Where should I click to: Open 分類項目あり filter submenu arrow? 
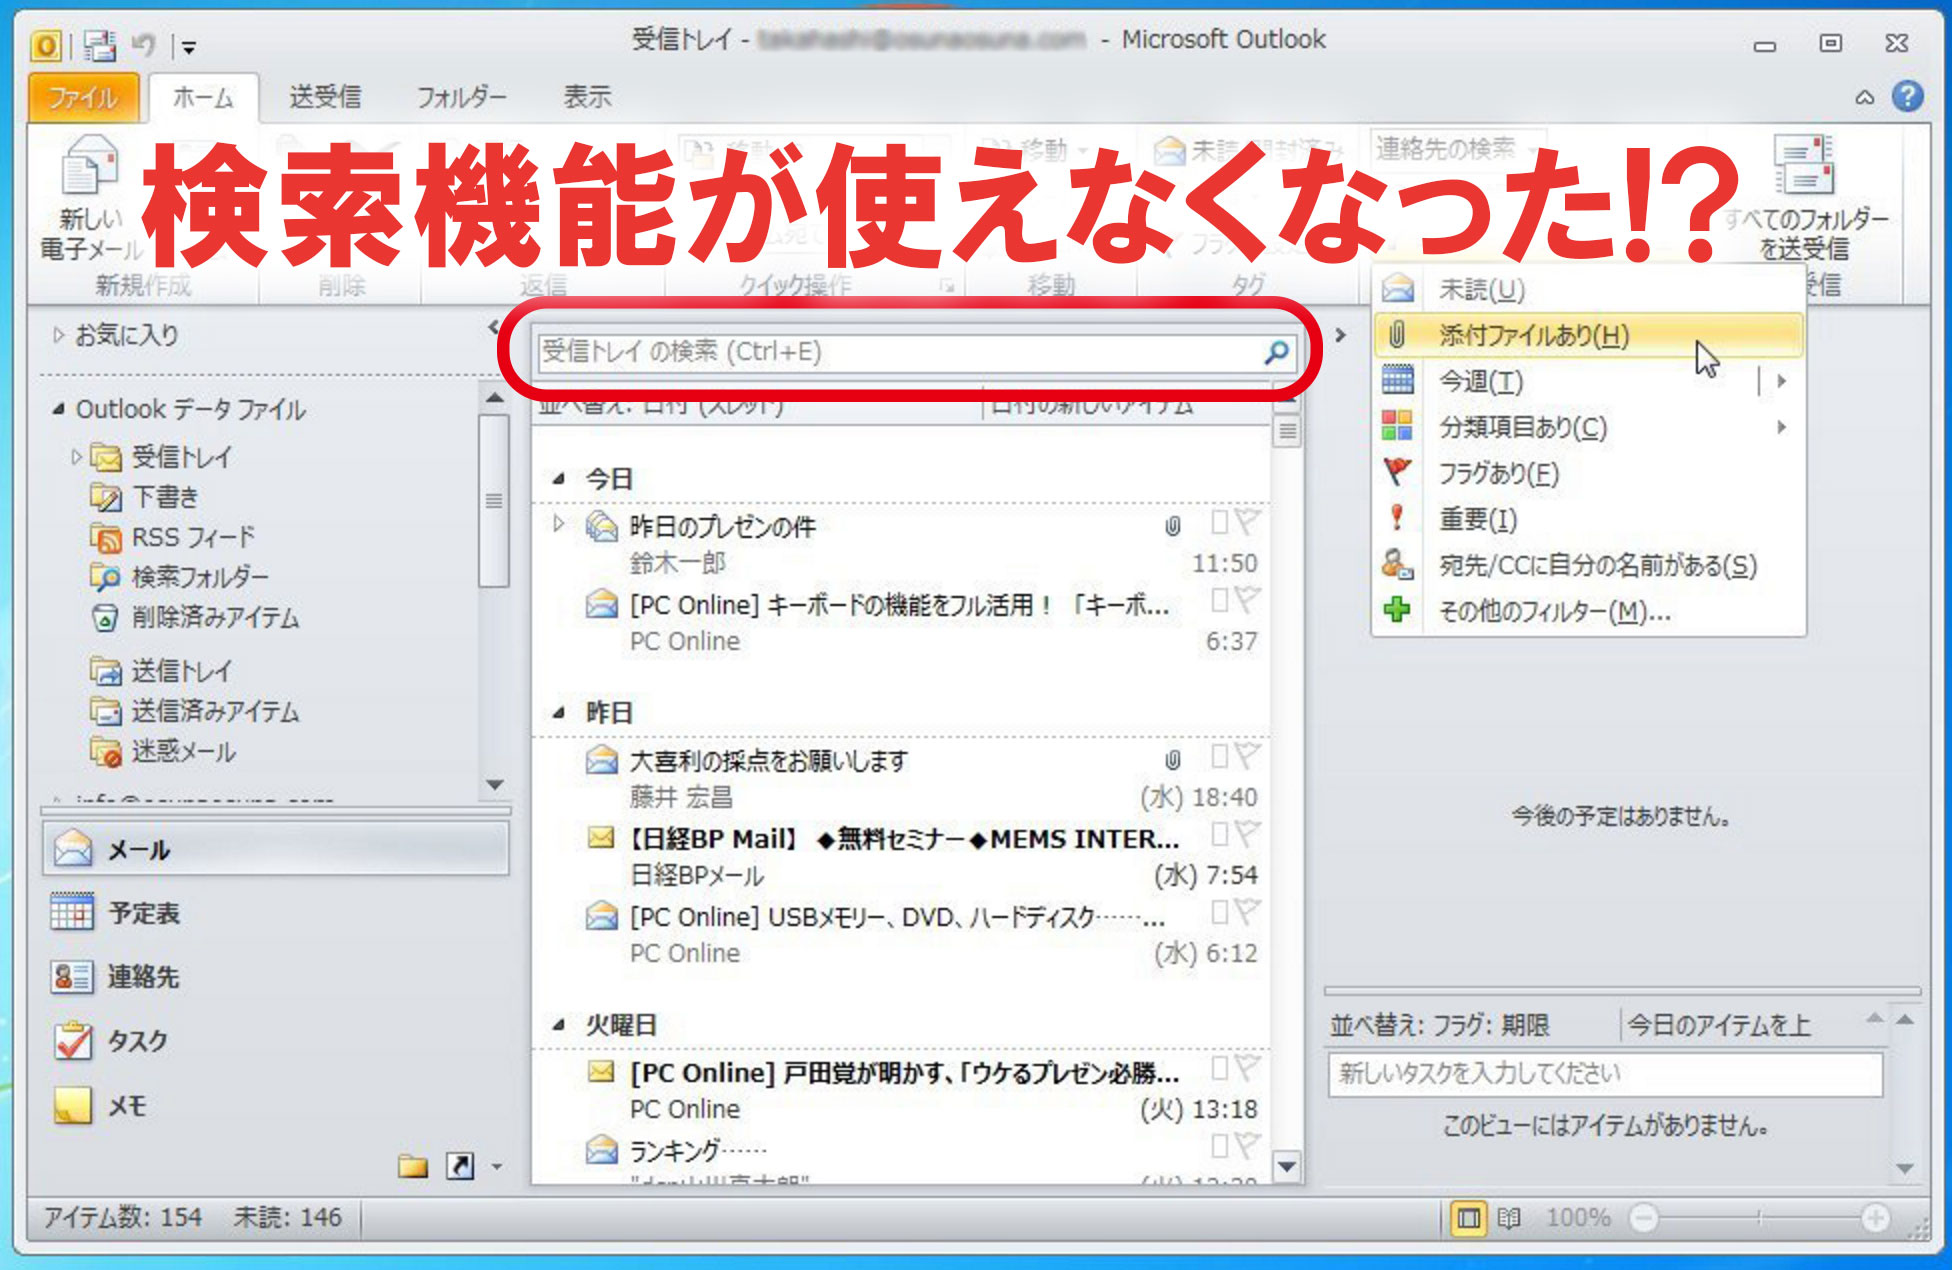(1781, 427)
